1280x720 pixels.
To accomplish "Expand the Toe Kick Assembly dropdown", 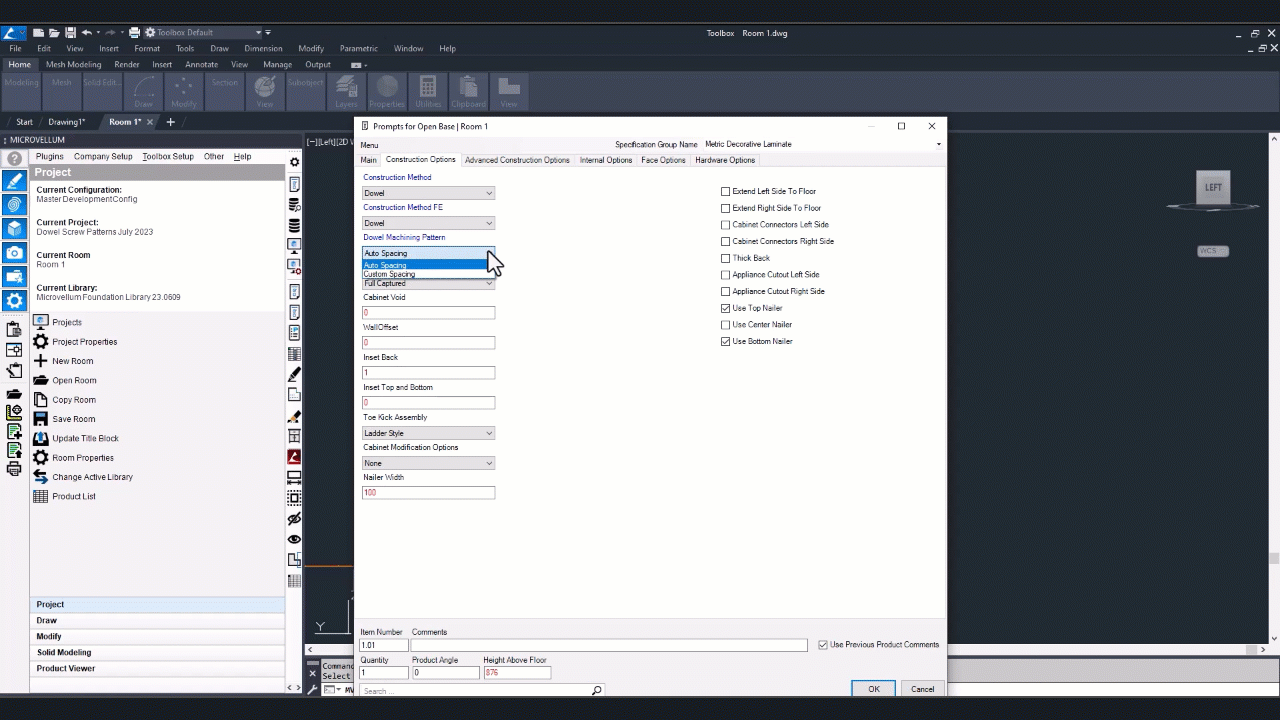I will [428, 433].
